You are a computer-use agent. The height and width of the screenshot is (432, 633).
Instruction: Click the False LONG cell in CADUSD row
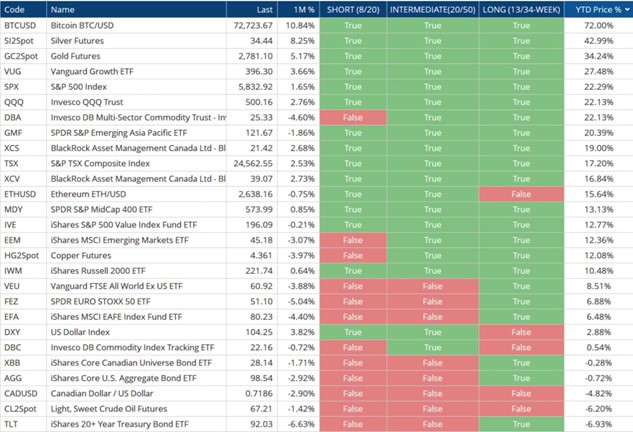[x=521, y=394]
